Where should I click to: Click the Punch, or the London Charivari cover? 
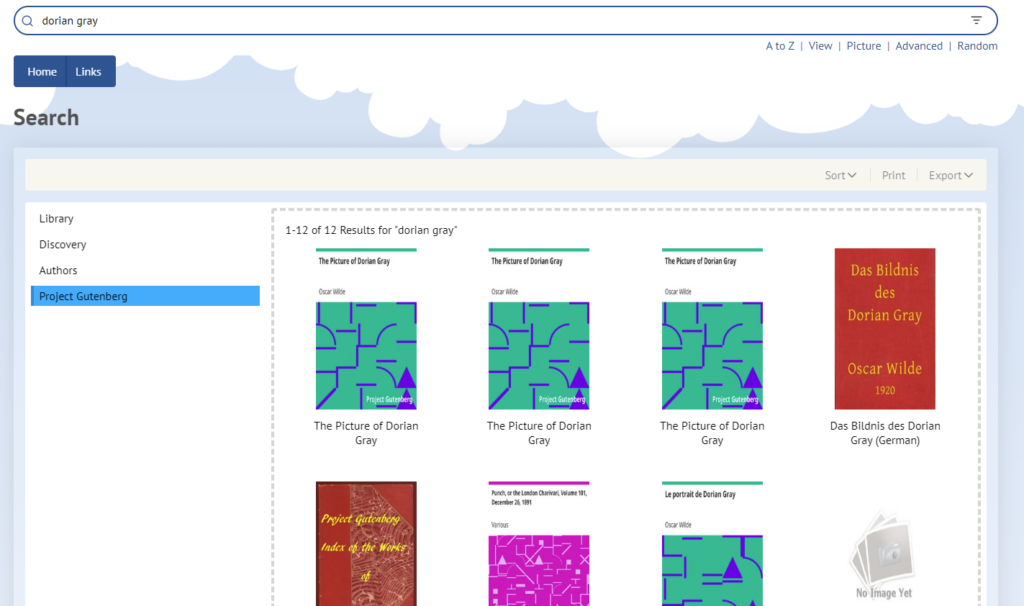point(539,543)
